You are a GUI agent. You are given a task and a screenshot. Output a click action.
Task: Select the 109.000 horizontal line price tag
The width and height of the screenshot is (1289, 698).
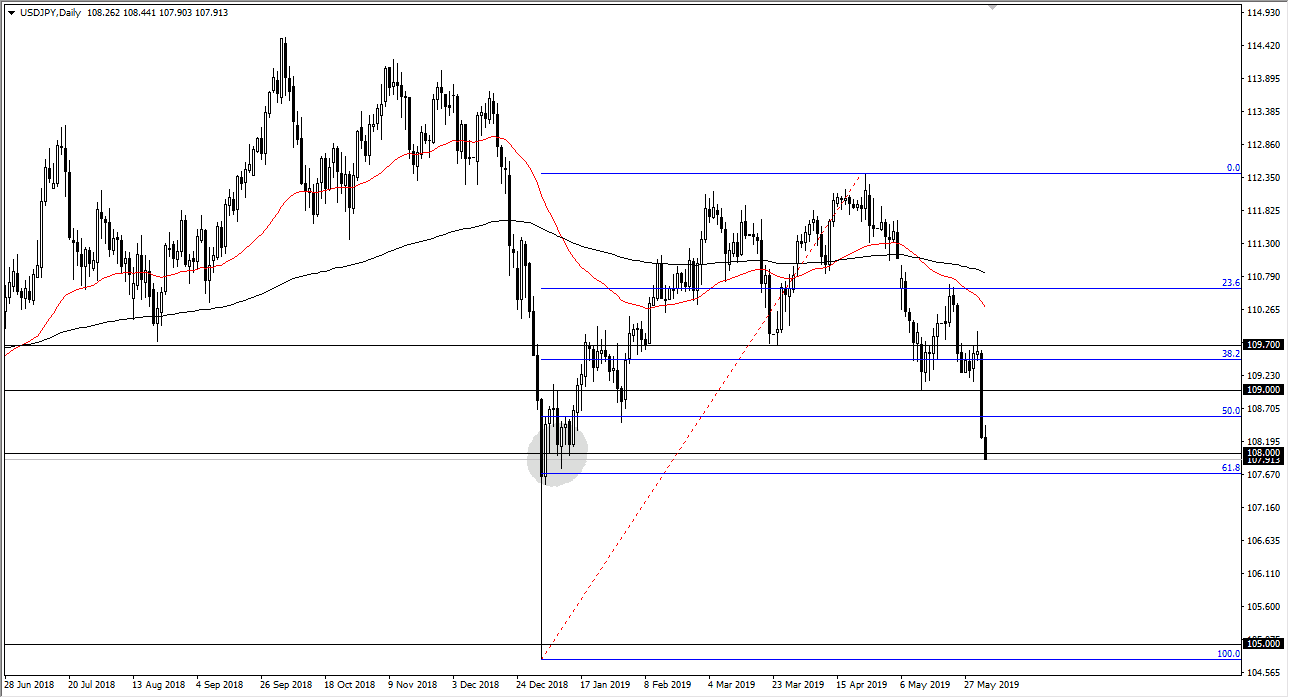[1264, 390]
